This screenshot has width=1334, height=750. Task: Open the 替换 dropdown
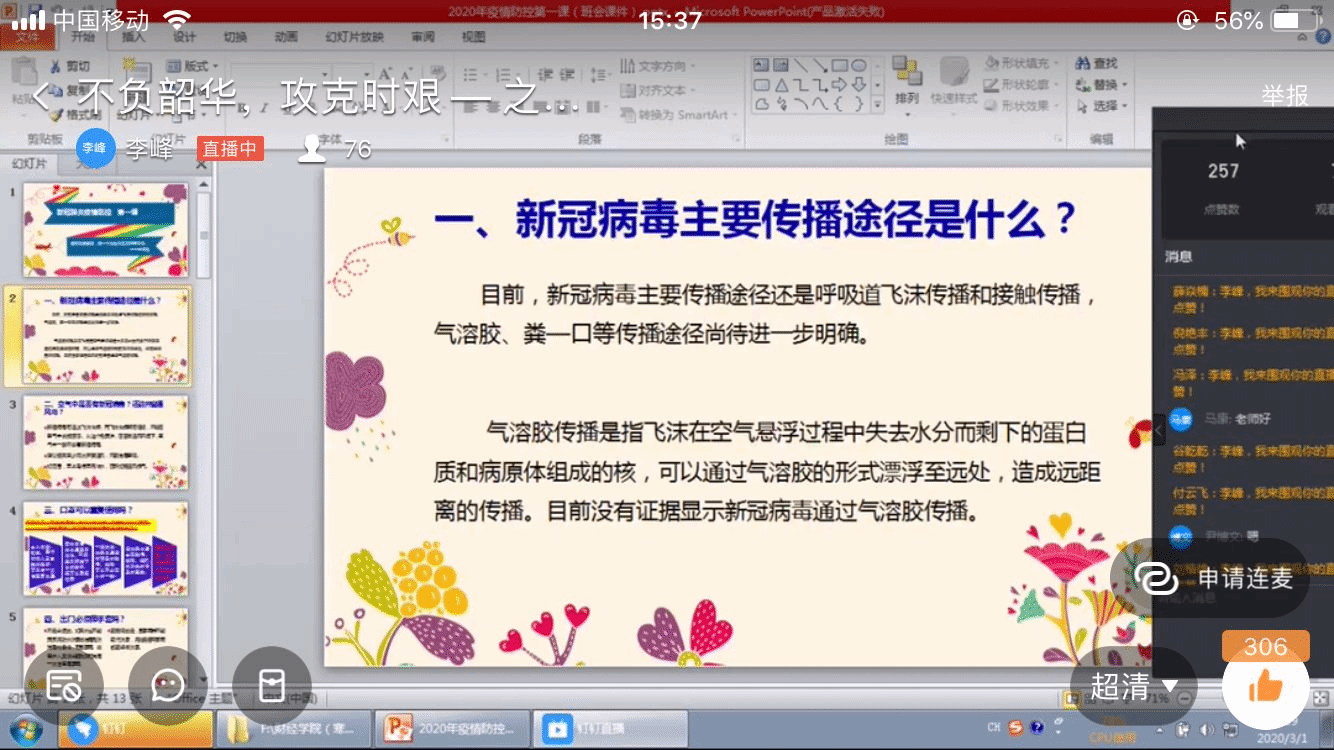coord(1102,85)
